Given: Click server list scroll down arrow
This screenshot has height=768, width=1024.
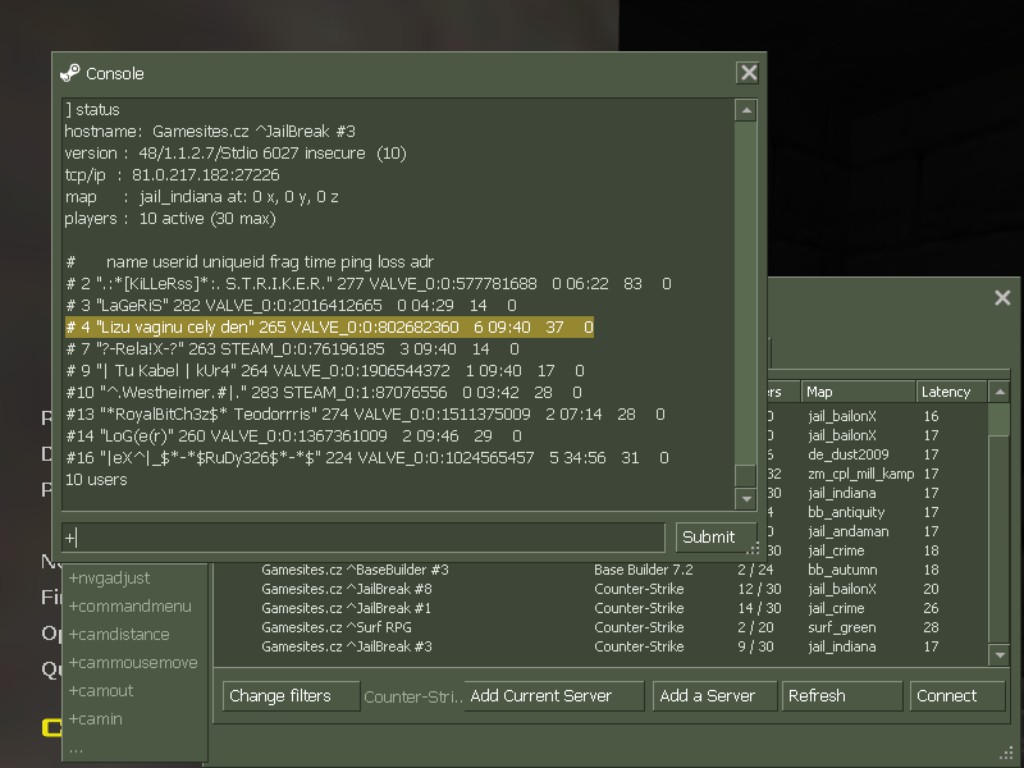Looking at the screenshot, I should pyautogui.click(x=999, y=655).
